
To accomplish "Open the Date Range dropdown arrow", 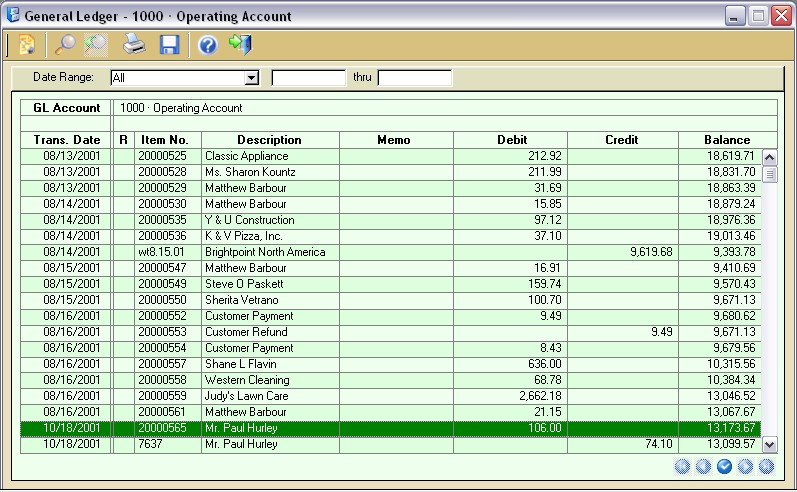I will point(252,78).
